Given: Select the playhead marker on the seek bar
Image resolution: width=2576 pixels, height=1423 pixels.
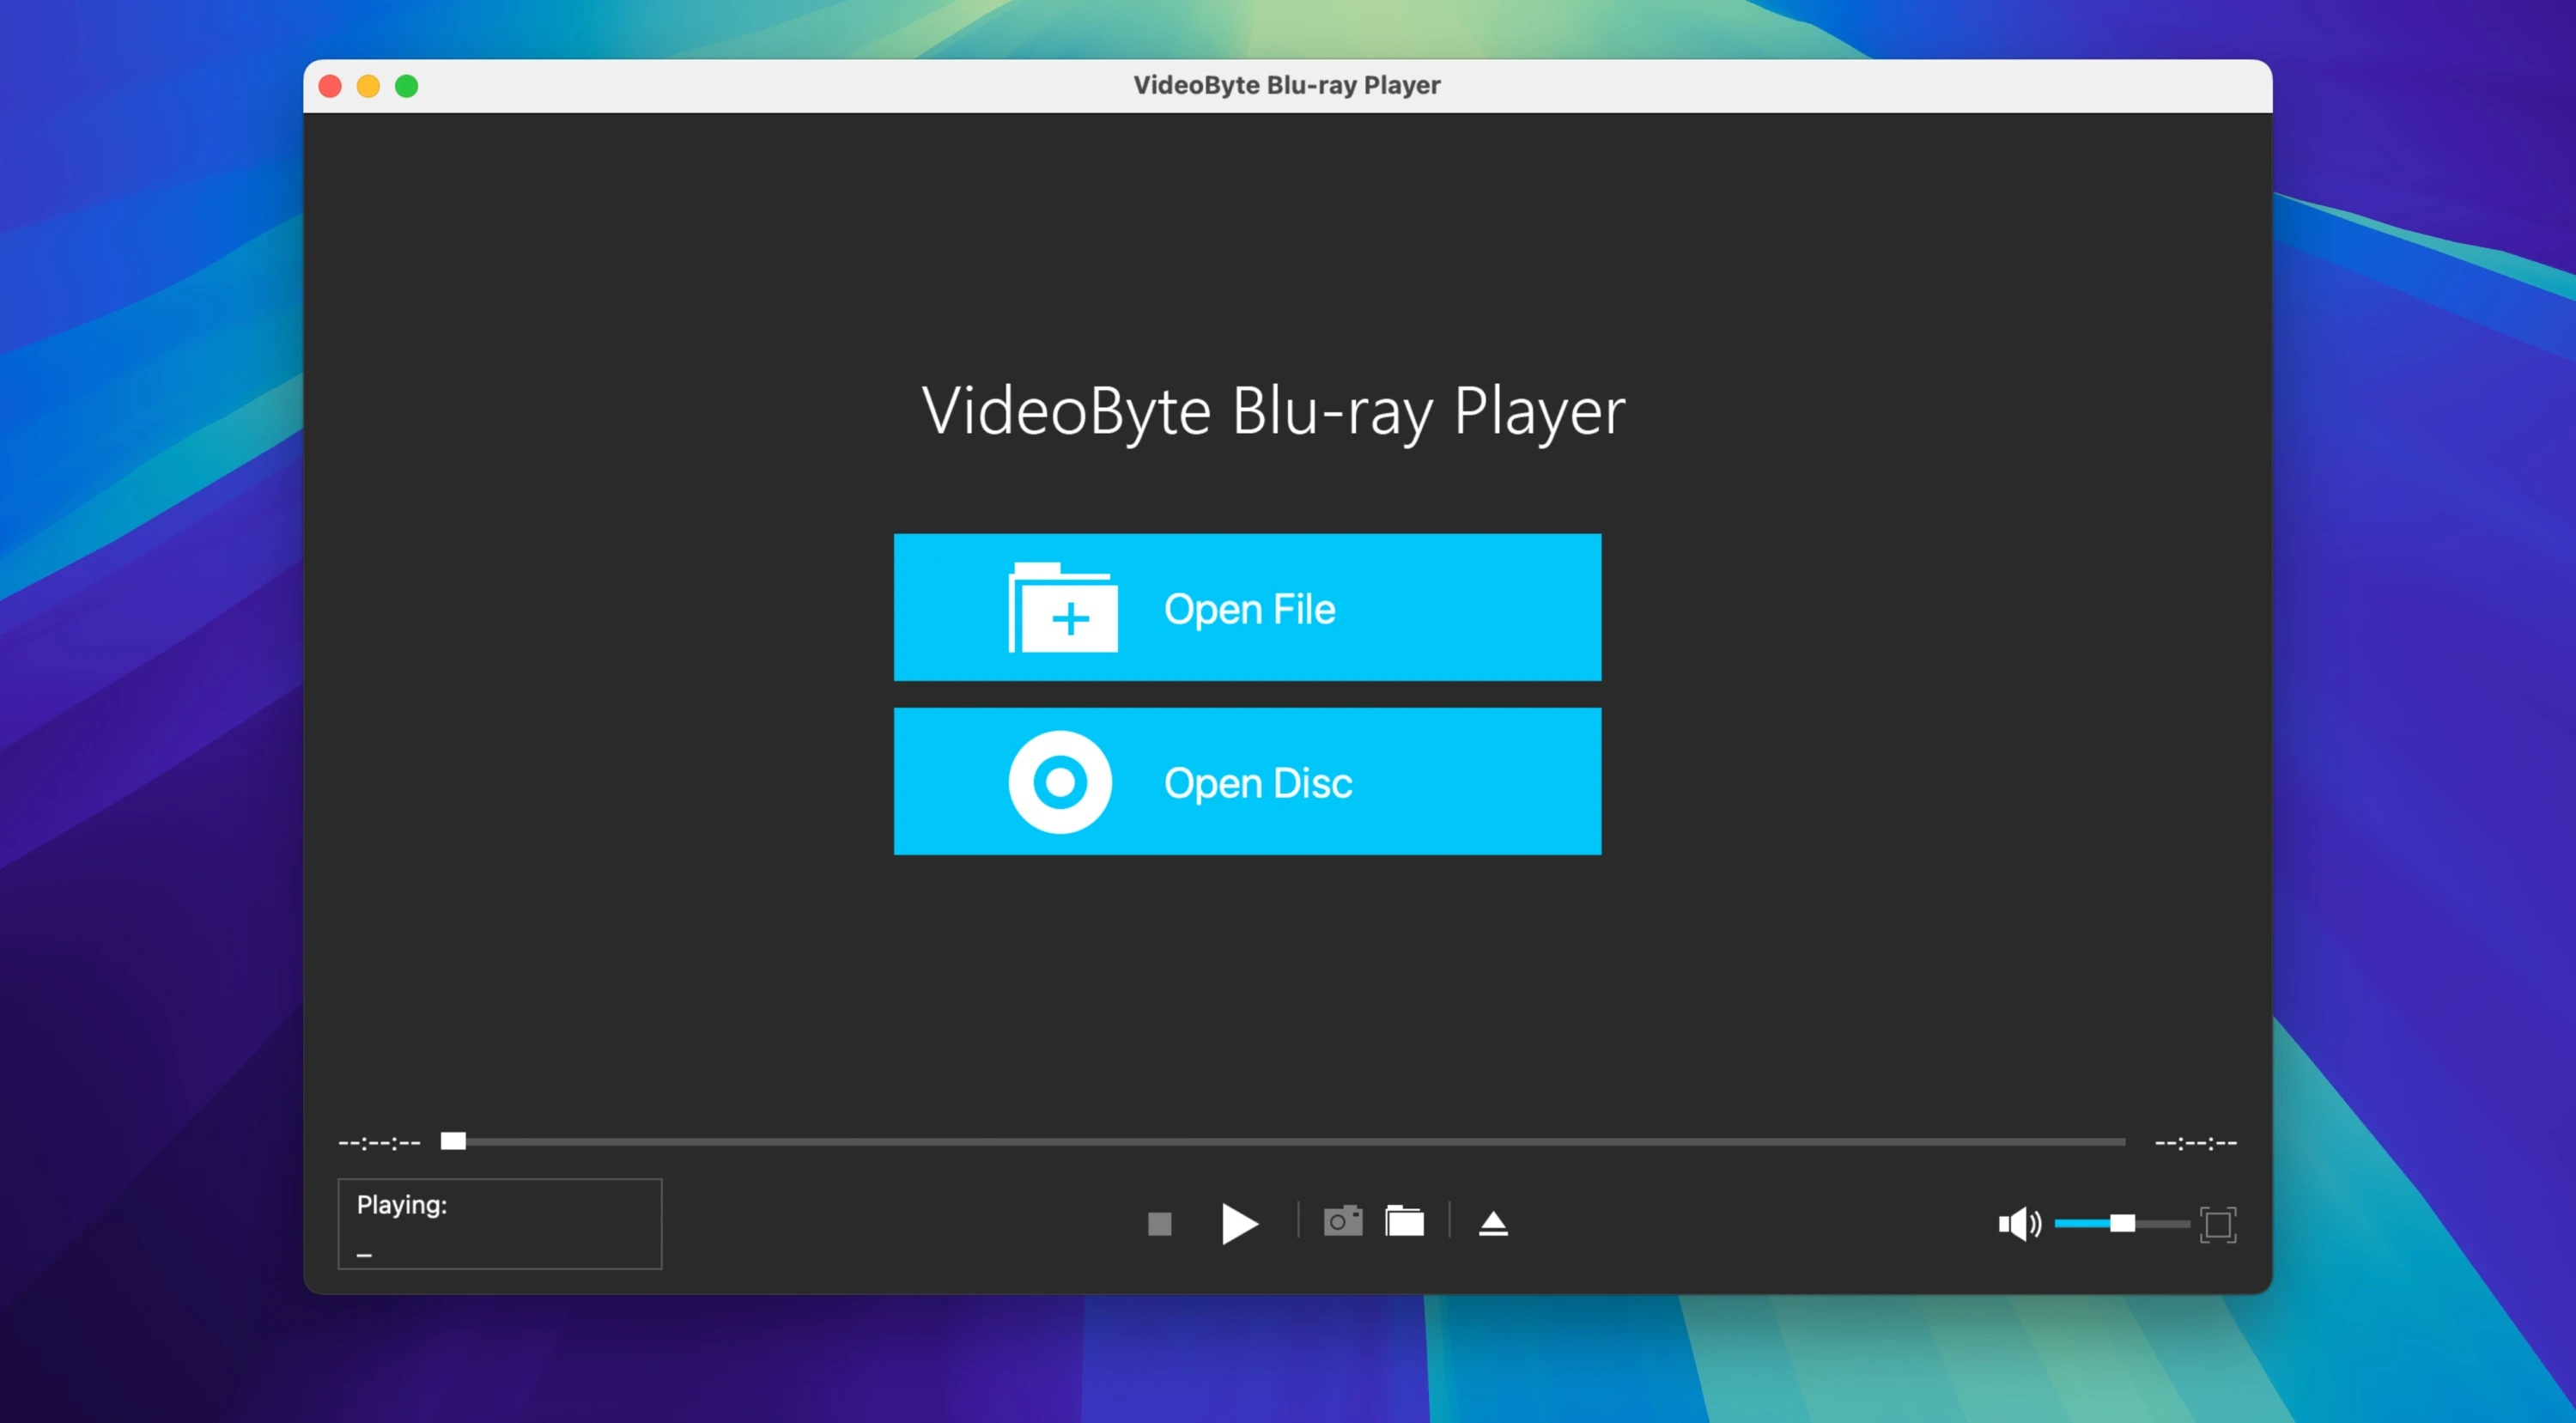Looking at the screenshot, I should (x=455, y=1141).
